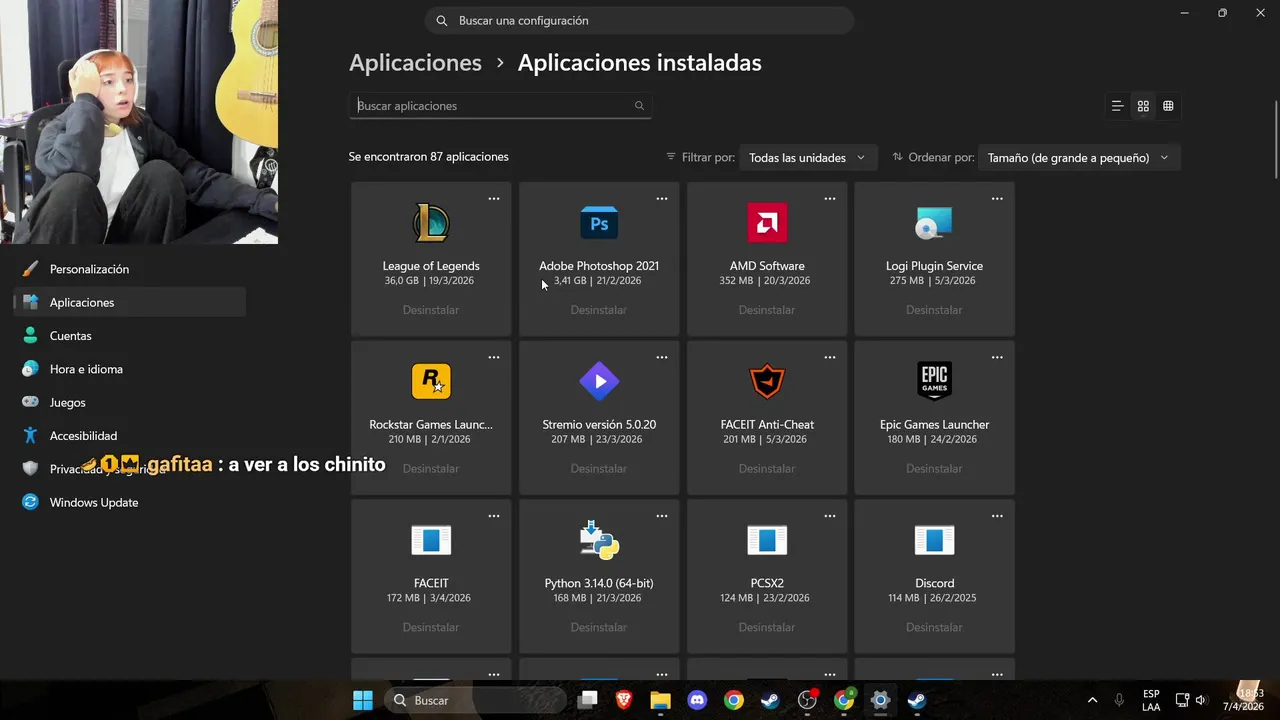Open Adobe Photoshop 2021 three-dot options
Screen dimensions: 1280x720
(x=662, y=199)
